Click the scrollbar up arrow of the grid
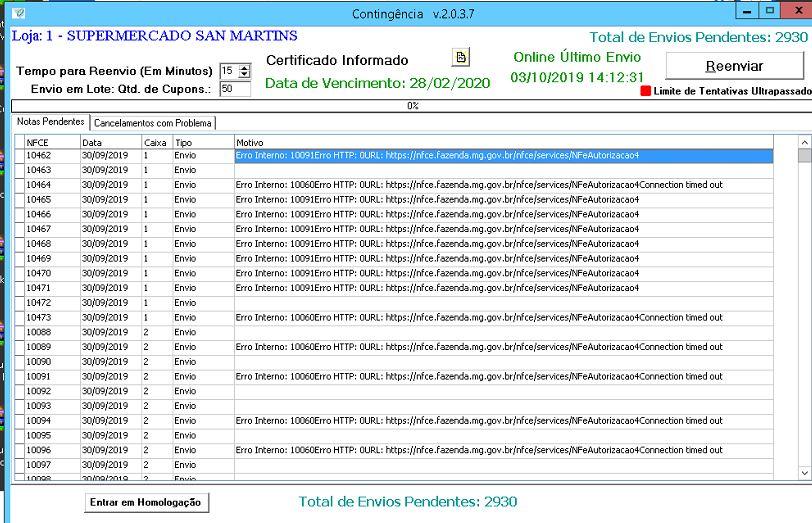 click(804, 142)
